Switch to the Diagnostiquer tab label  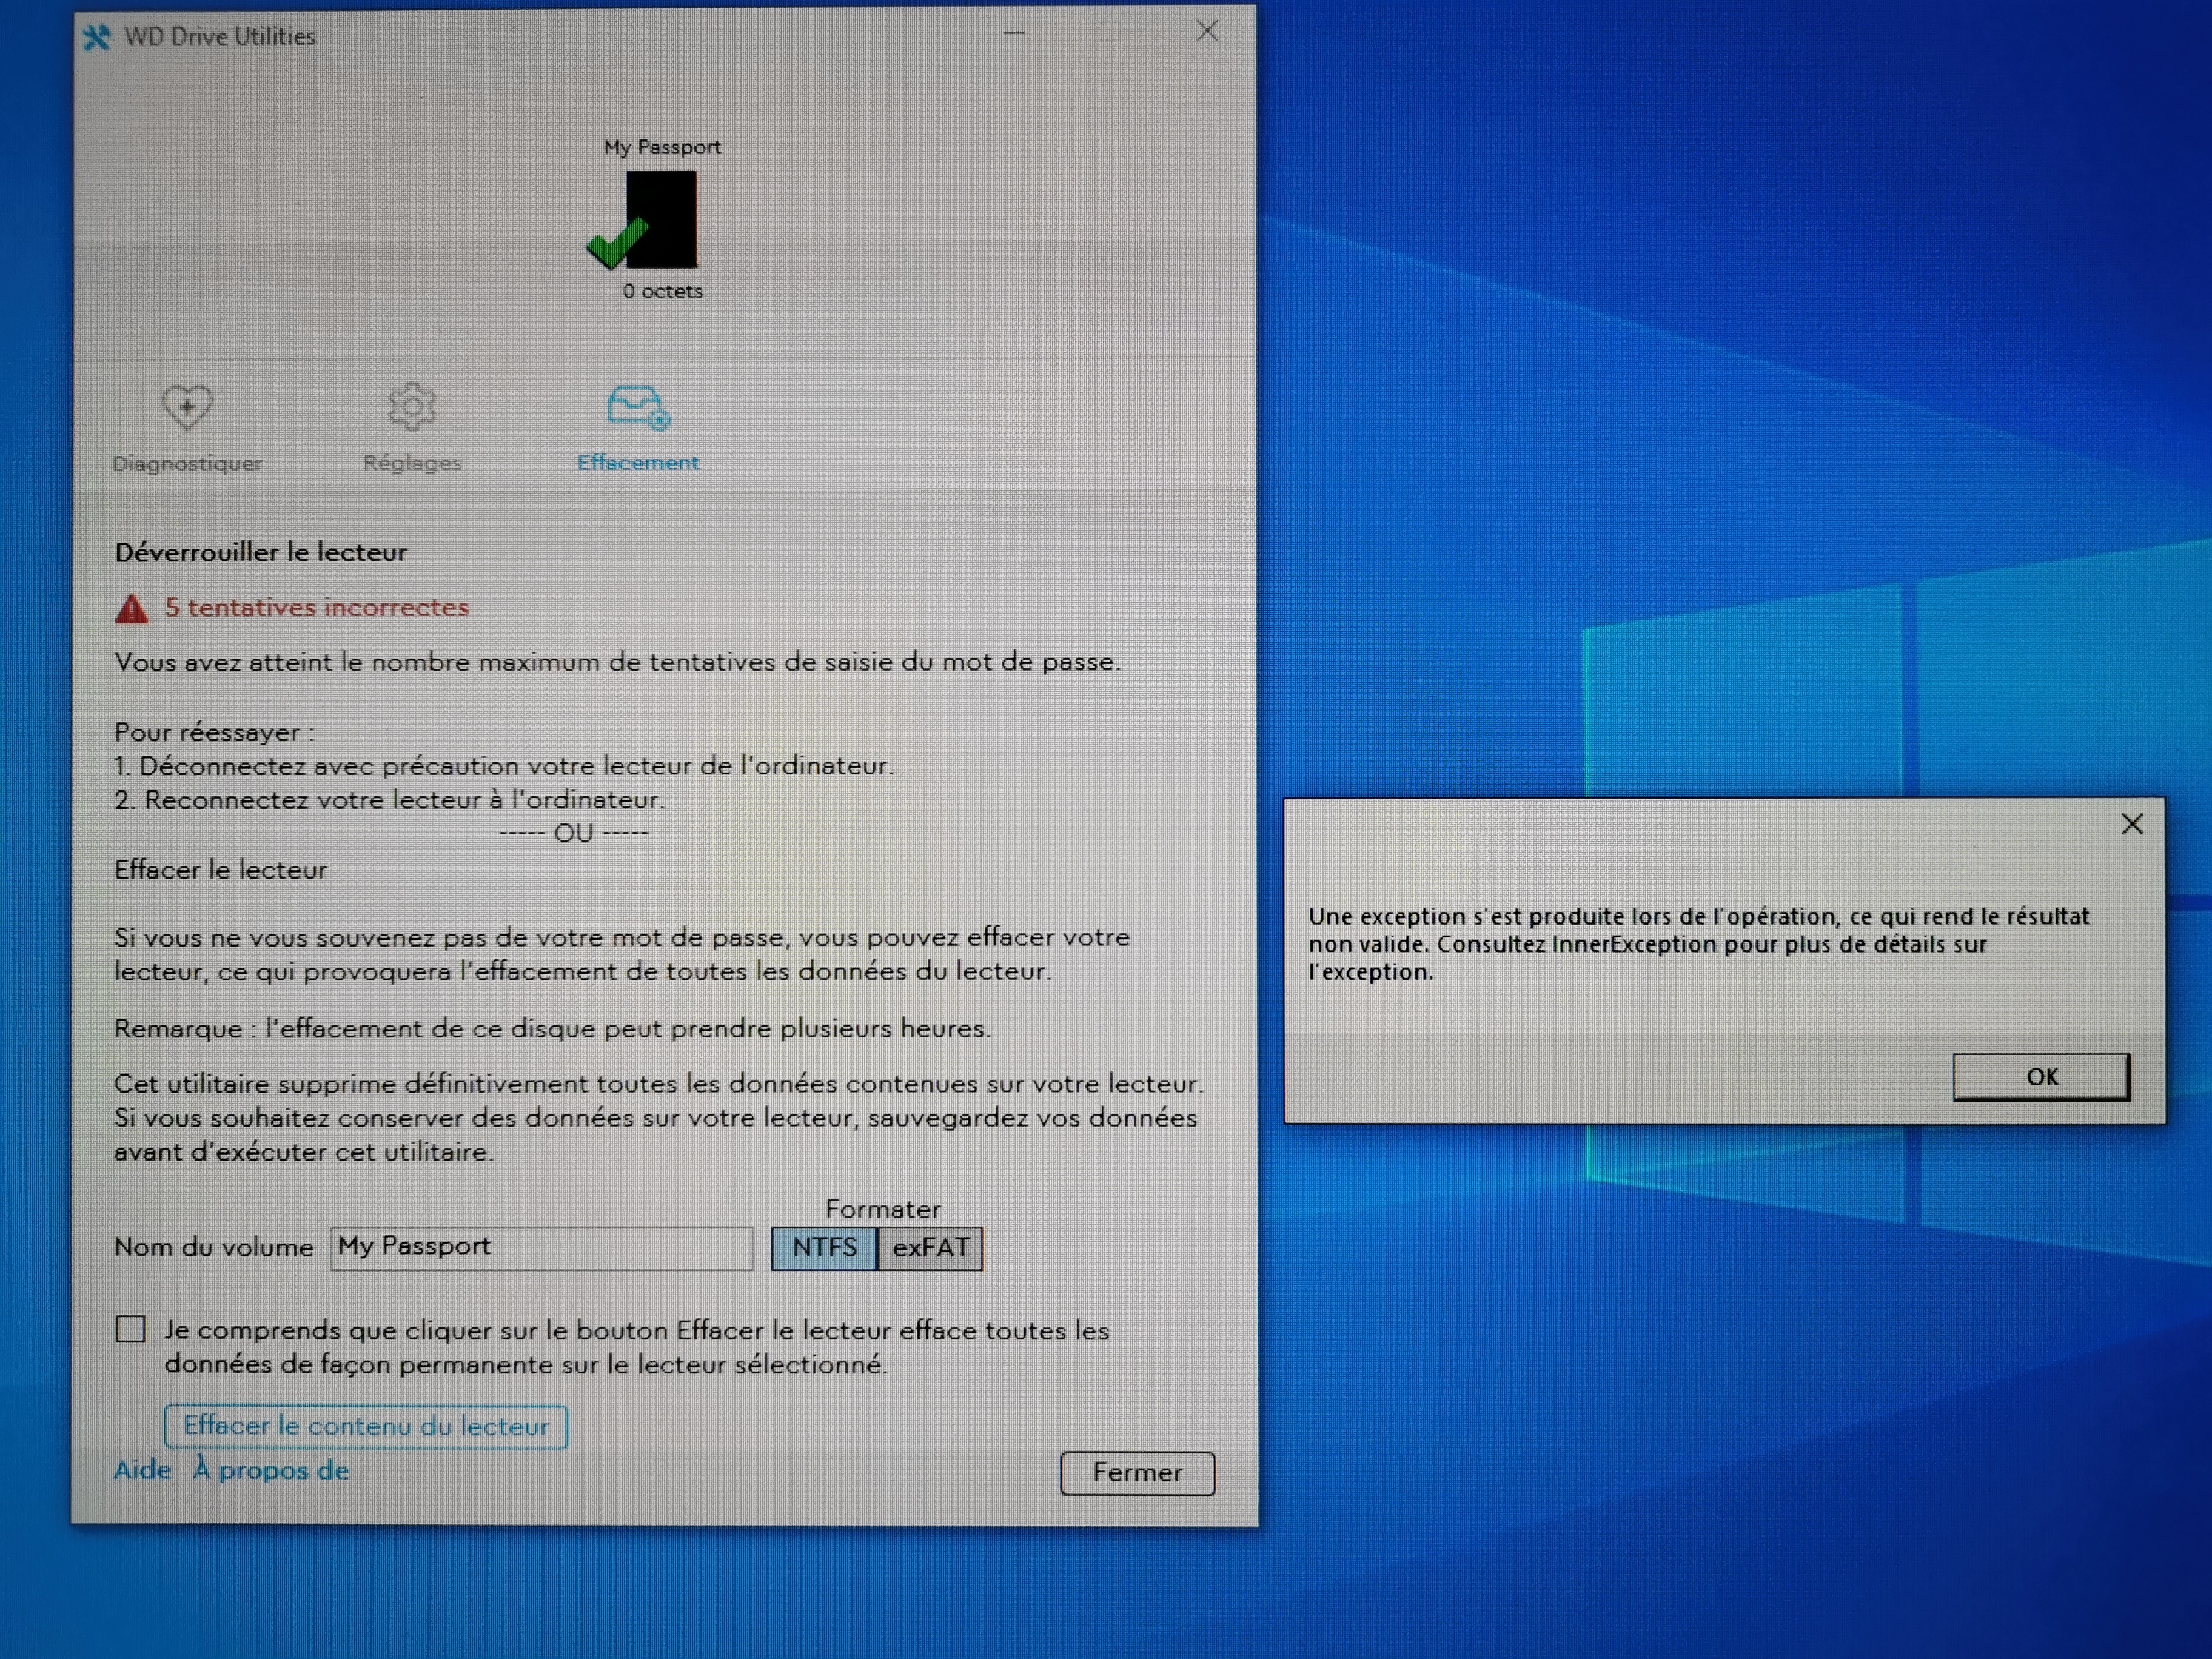[187, 463]
